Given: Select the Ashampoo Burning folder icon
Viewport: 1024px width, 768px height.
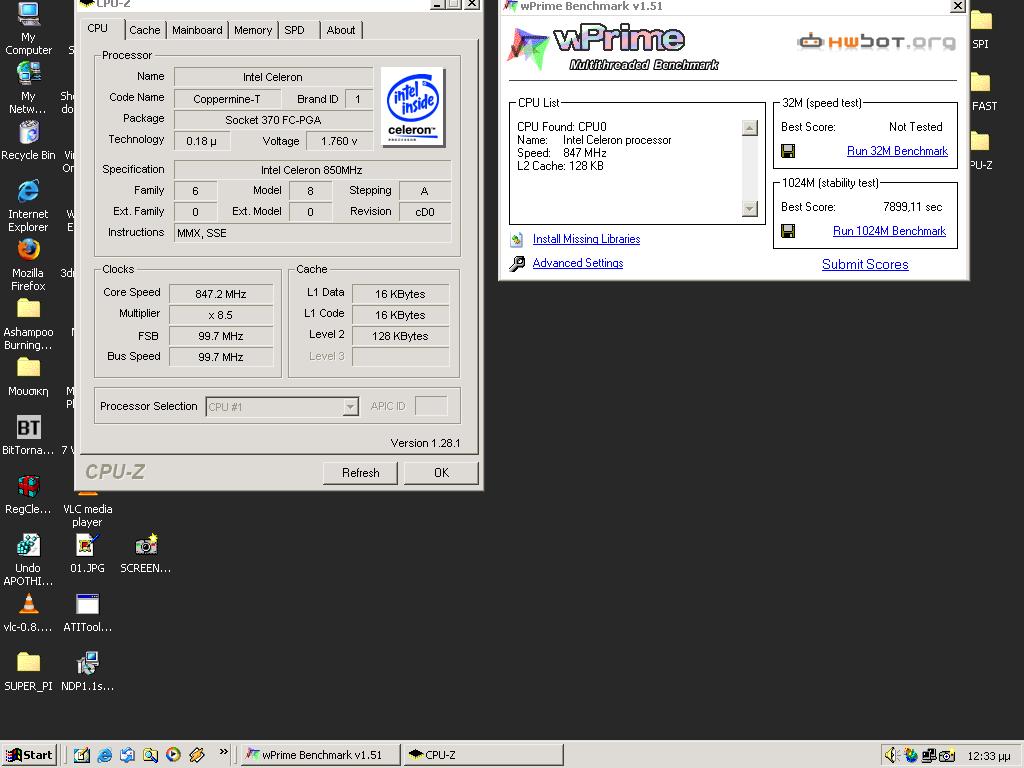Looking at the screenshot, I should pyautogui.click(x=28, y=325).
